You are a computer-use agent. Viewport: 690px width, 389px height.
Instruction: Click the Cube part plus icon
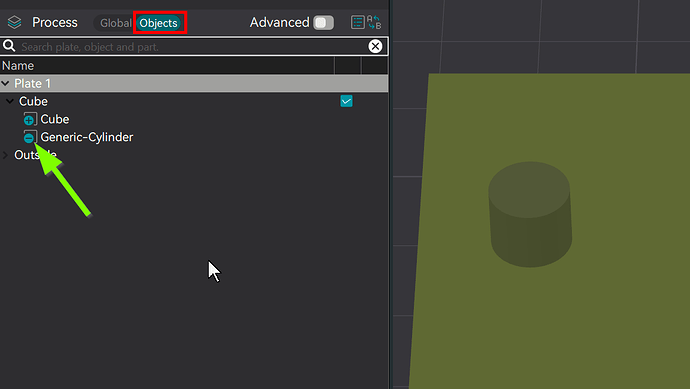(30, 119)
